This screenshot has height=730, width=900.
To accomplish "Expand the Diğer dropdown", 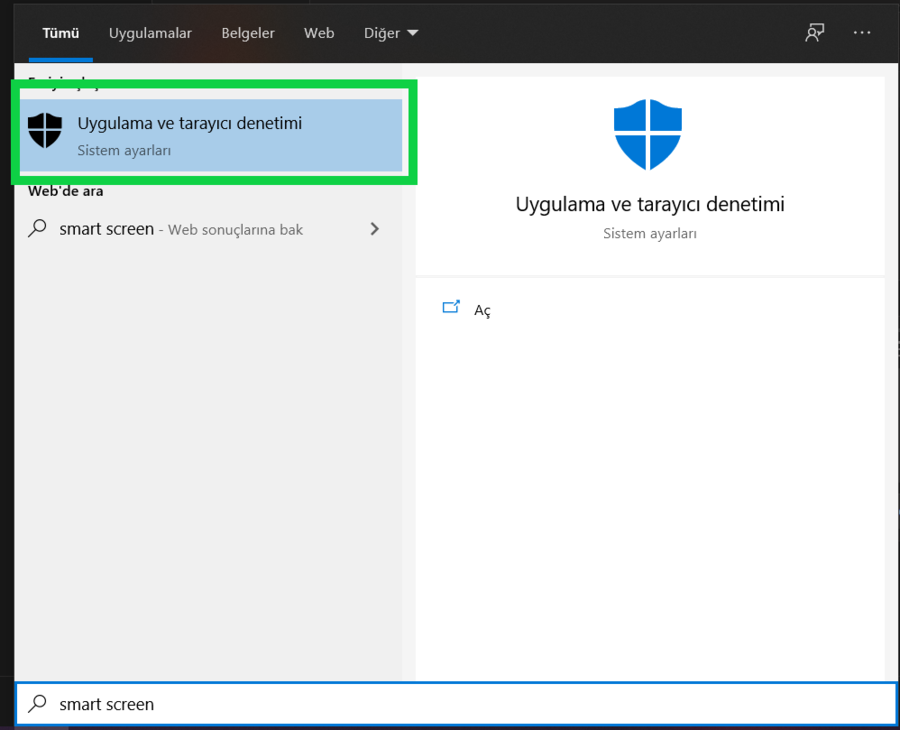I will [391, 33].
